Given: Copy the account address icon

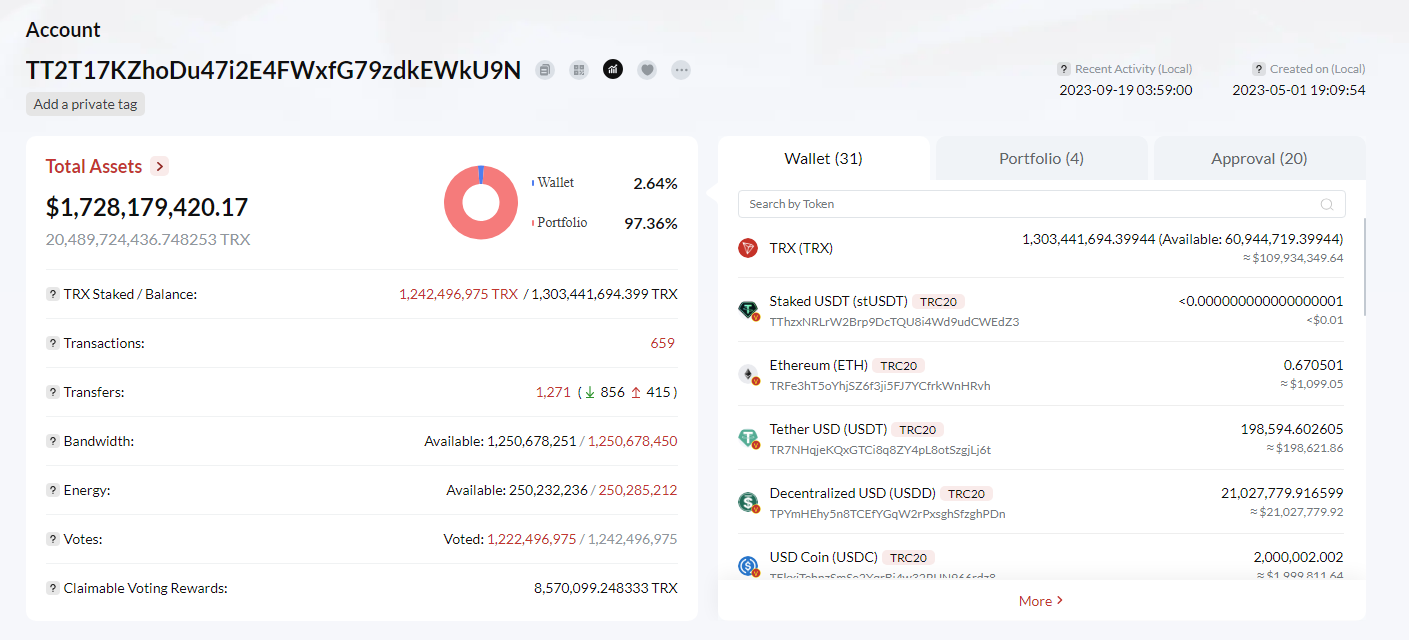Looking at the screenshot, I should coord(545,70).
